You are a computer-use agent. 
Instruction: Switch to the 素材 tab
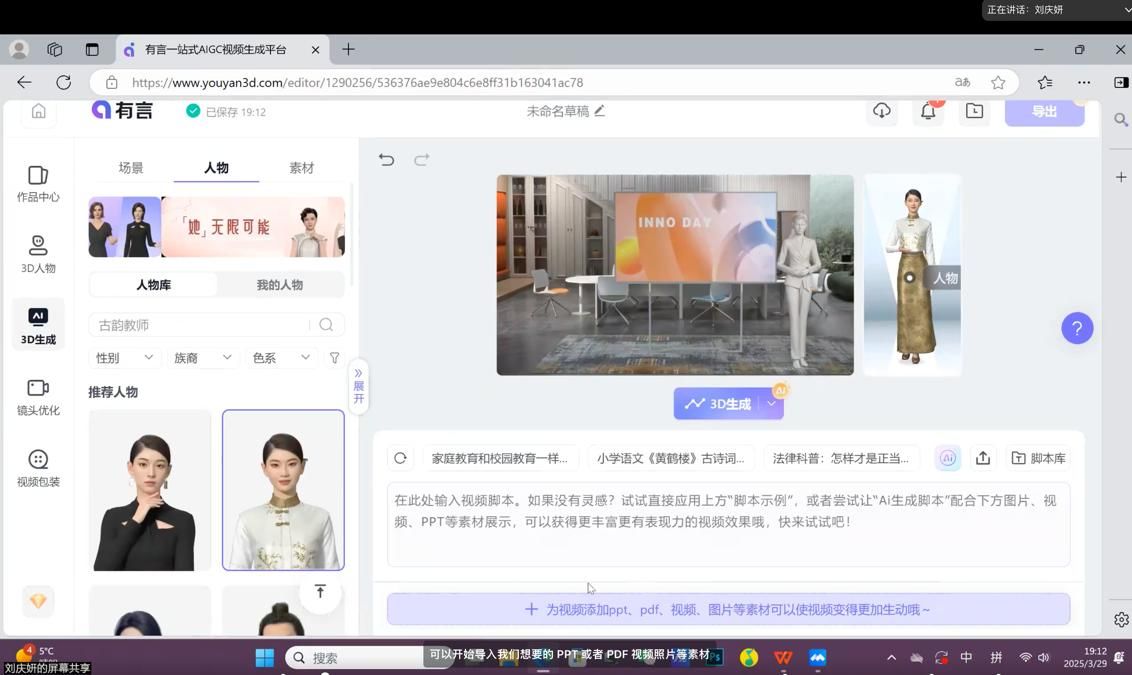point(301,168)
